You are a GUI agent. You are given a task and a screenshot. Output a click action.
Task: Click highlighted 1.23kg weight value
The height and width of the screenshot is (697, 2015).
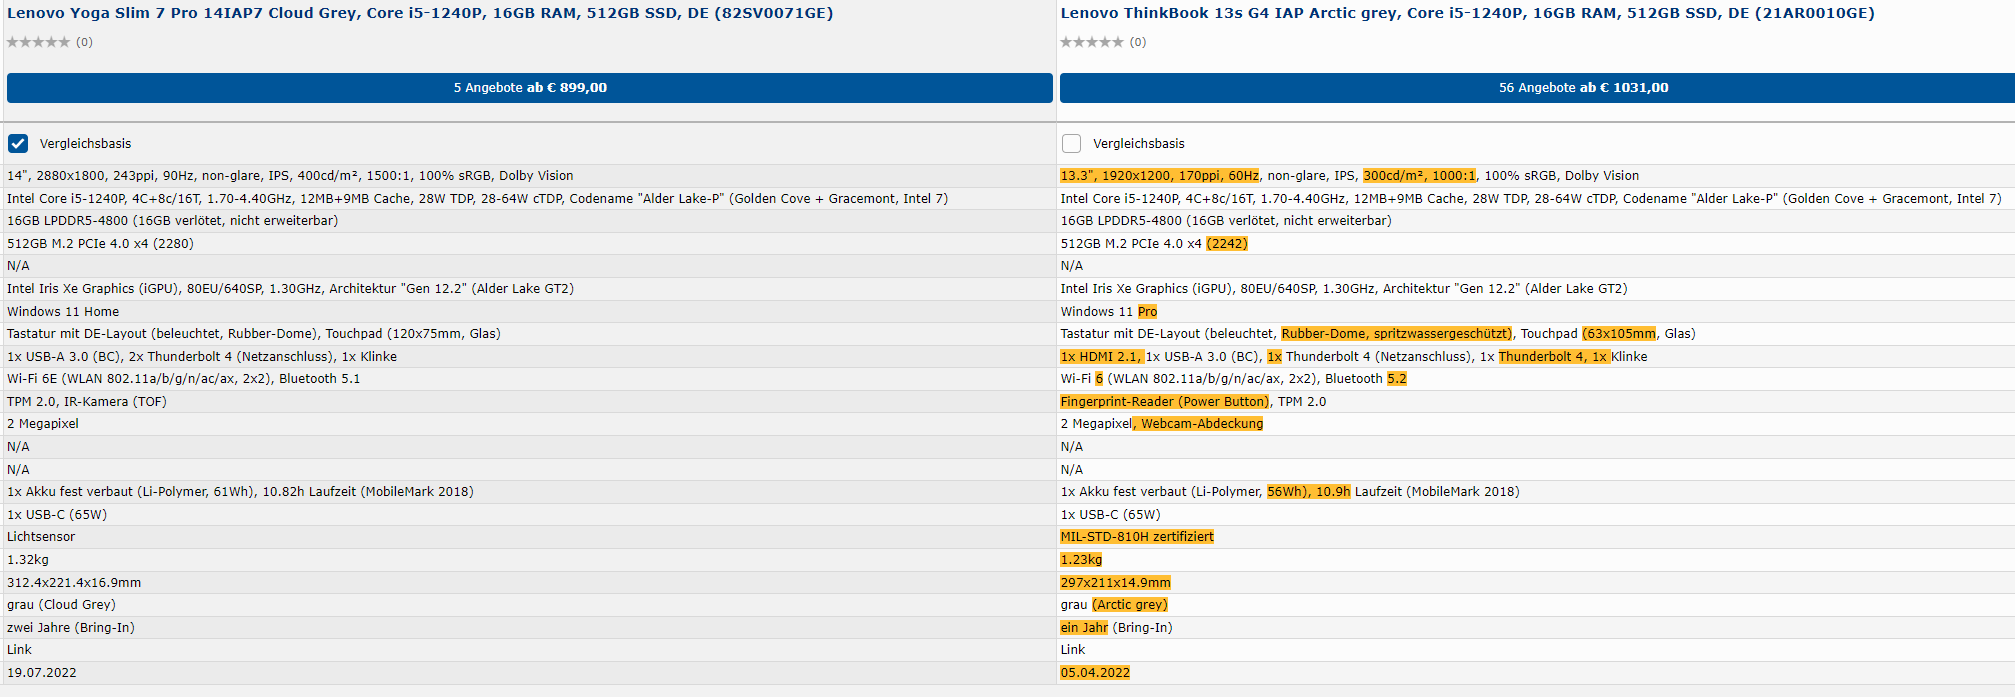(x=1081, y=560)
